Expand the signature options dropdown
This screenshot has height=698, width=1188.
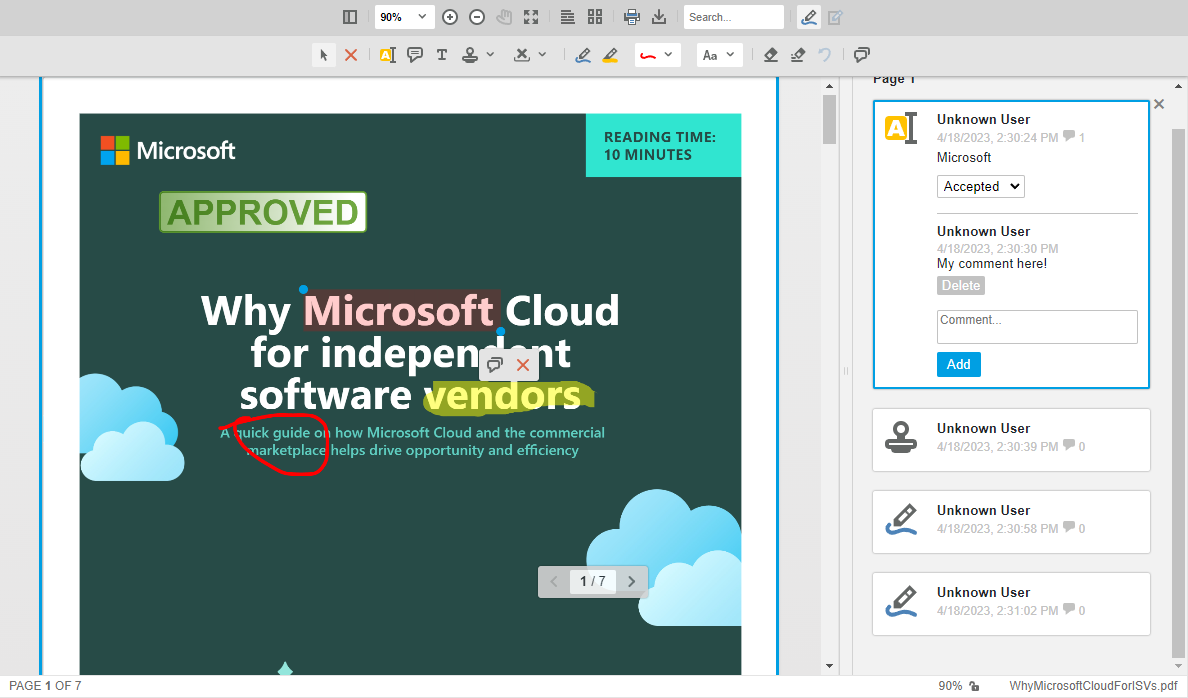click(x=542, y=55)
